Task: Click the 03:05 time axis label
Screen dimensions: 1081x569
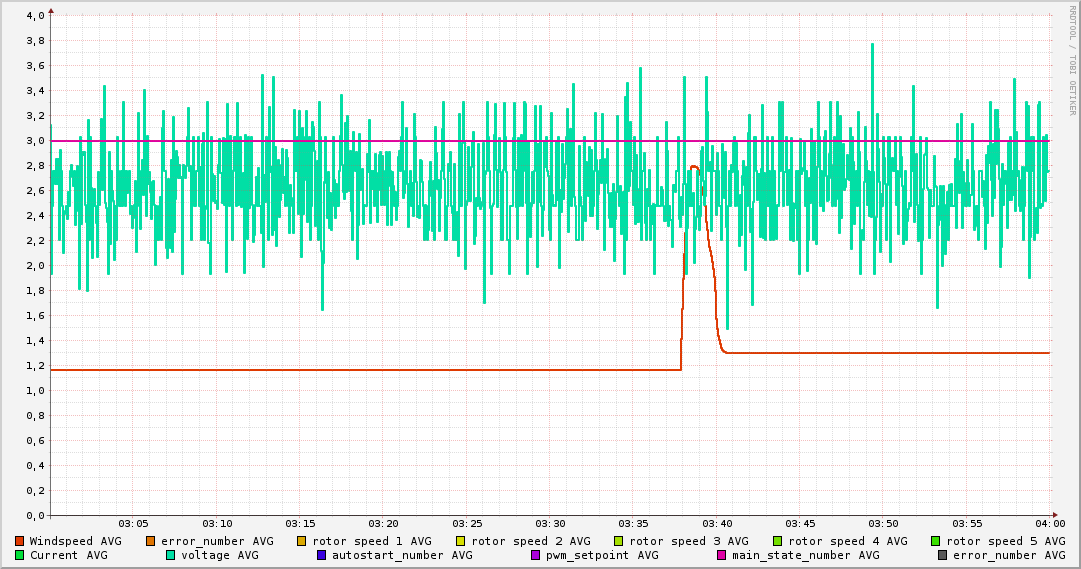Action: coord(134,524)
